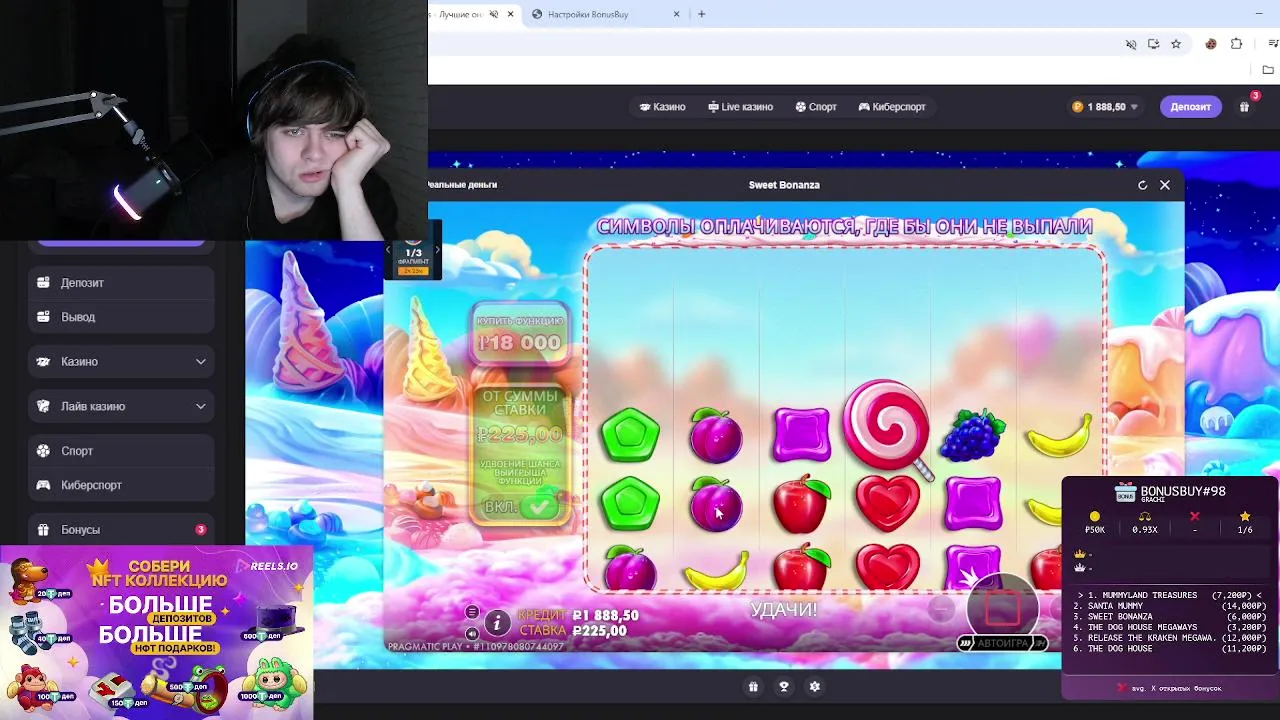Open Киберспорт in the top navigation
The image size is (1280, 720).
pos(892,107)
